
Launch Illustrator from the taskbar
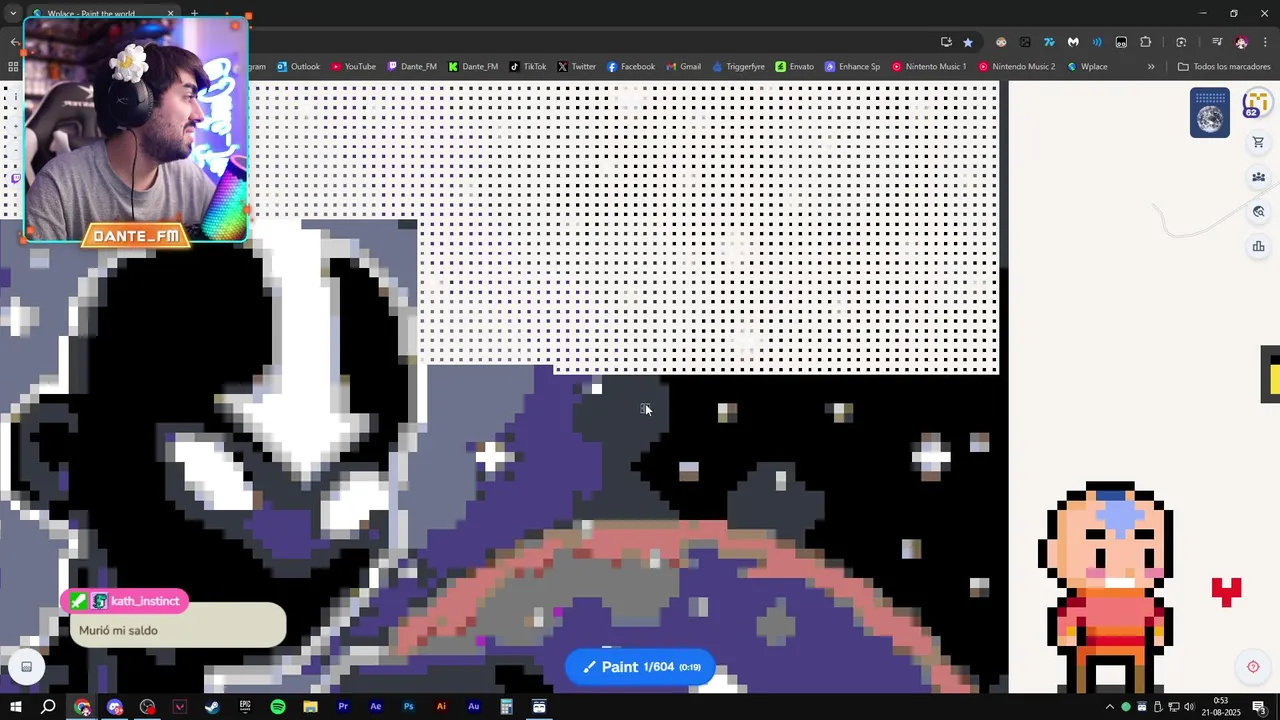point(441,707)
